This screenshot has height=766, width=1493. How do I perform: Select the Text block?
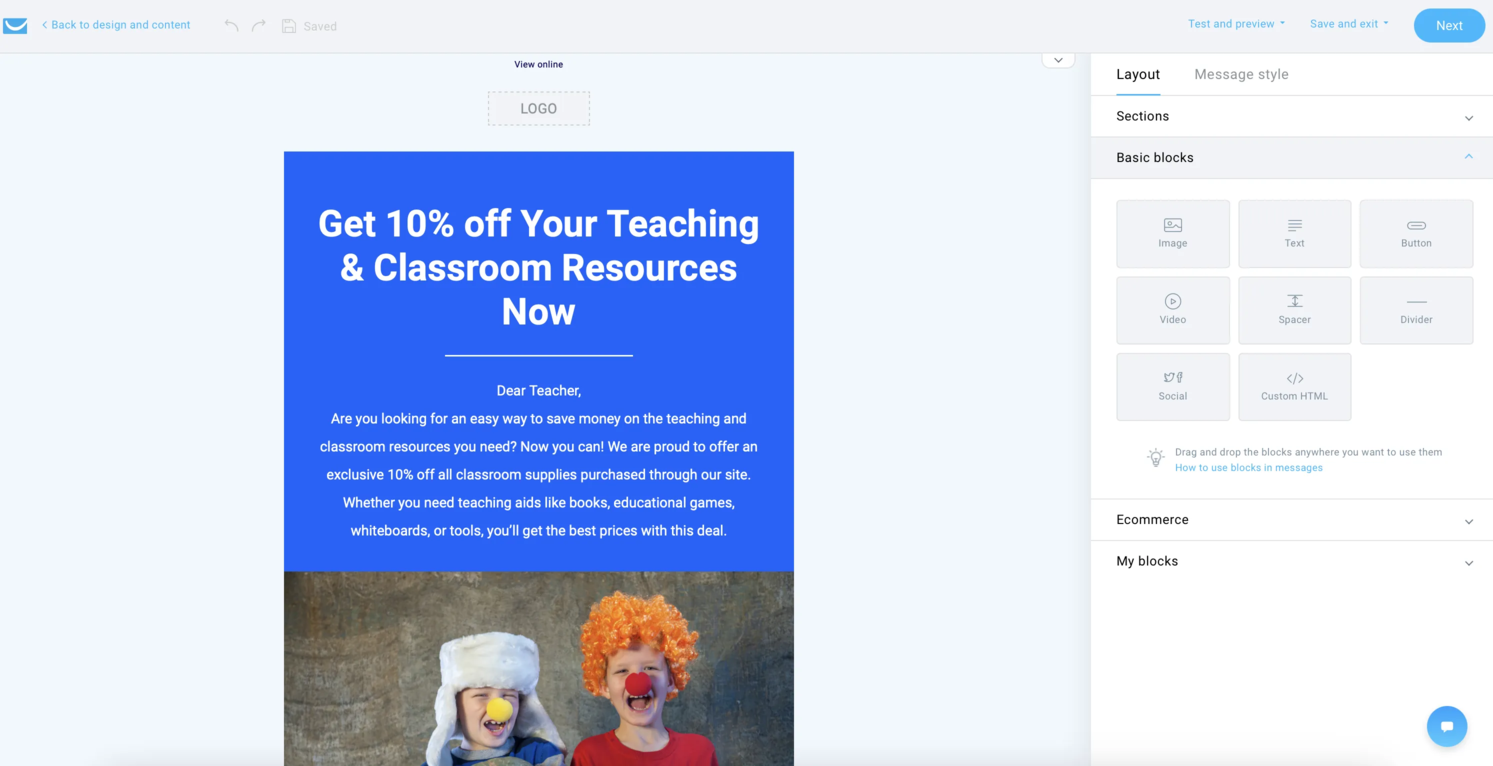[x=1294, y=233]
